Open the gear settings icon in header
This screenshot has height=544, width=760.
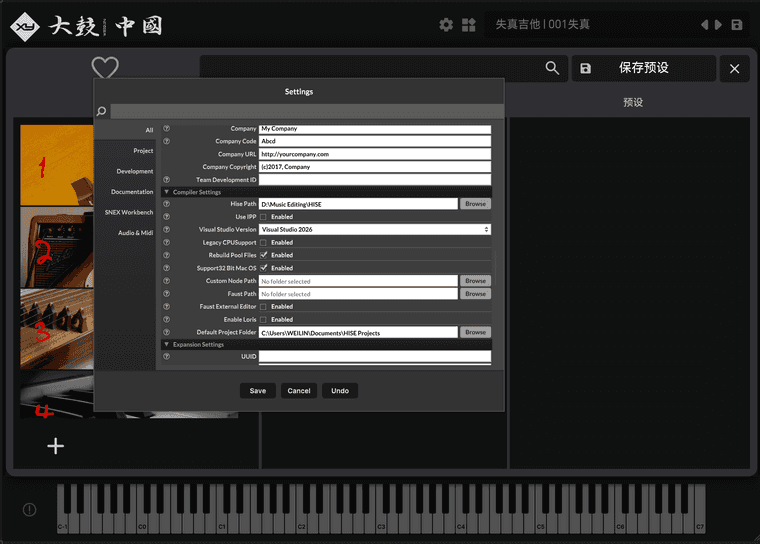(446, 25)
